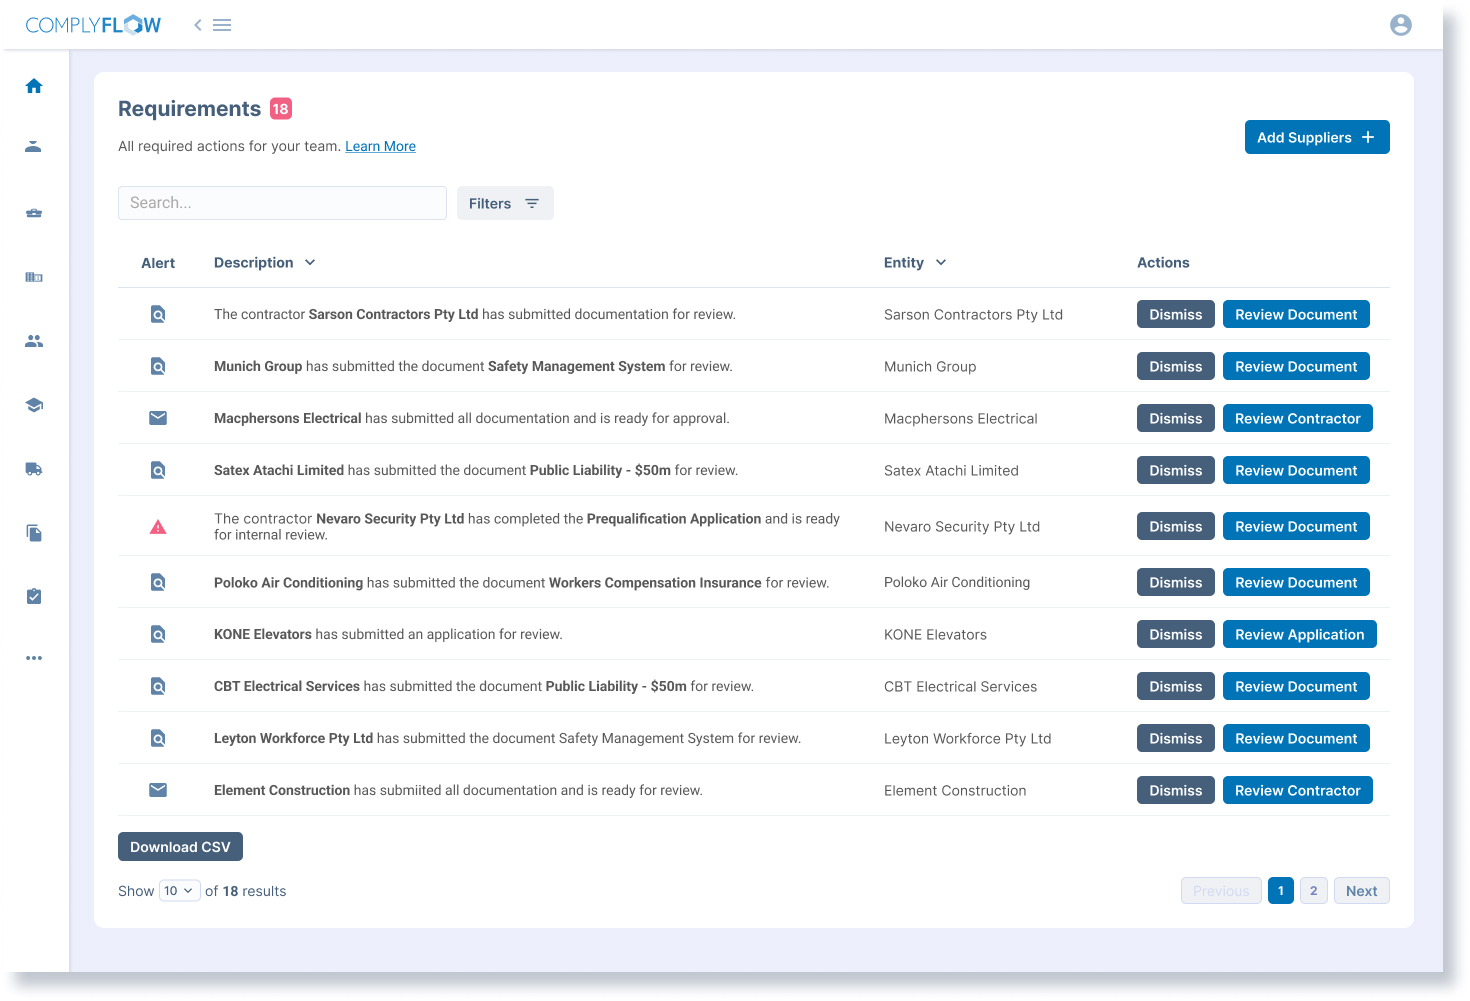Click the red warning alert for Nevaro Security
This screenshot has width=1470, height=1001.
(x=158, y=526)
